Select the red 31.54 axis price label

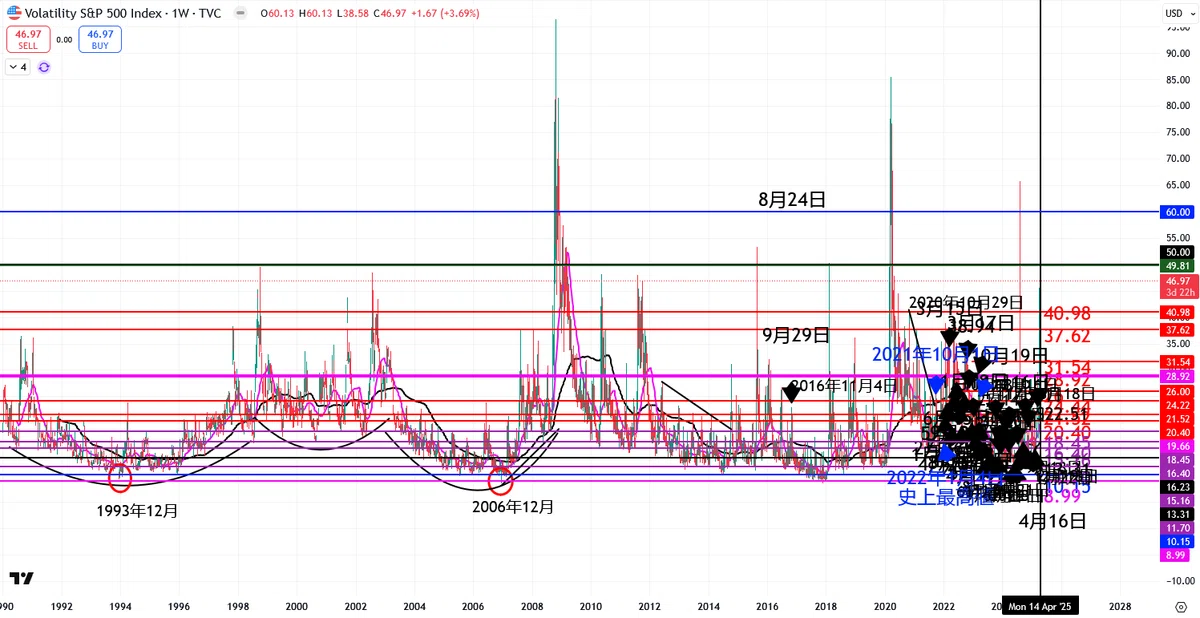[1177, 361]
